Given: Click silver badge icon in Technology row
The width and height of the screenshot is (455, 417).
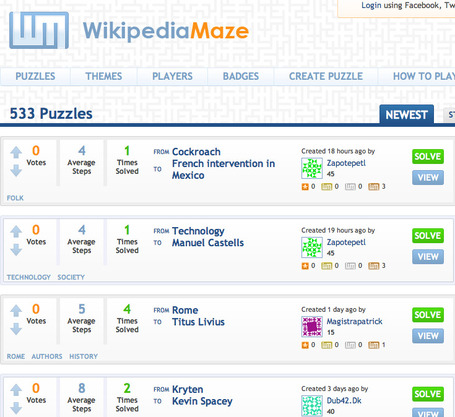Looking at the screenshot, I should point(350,266).
